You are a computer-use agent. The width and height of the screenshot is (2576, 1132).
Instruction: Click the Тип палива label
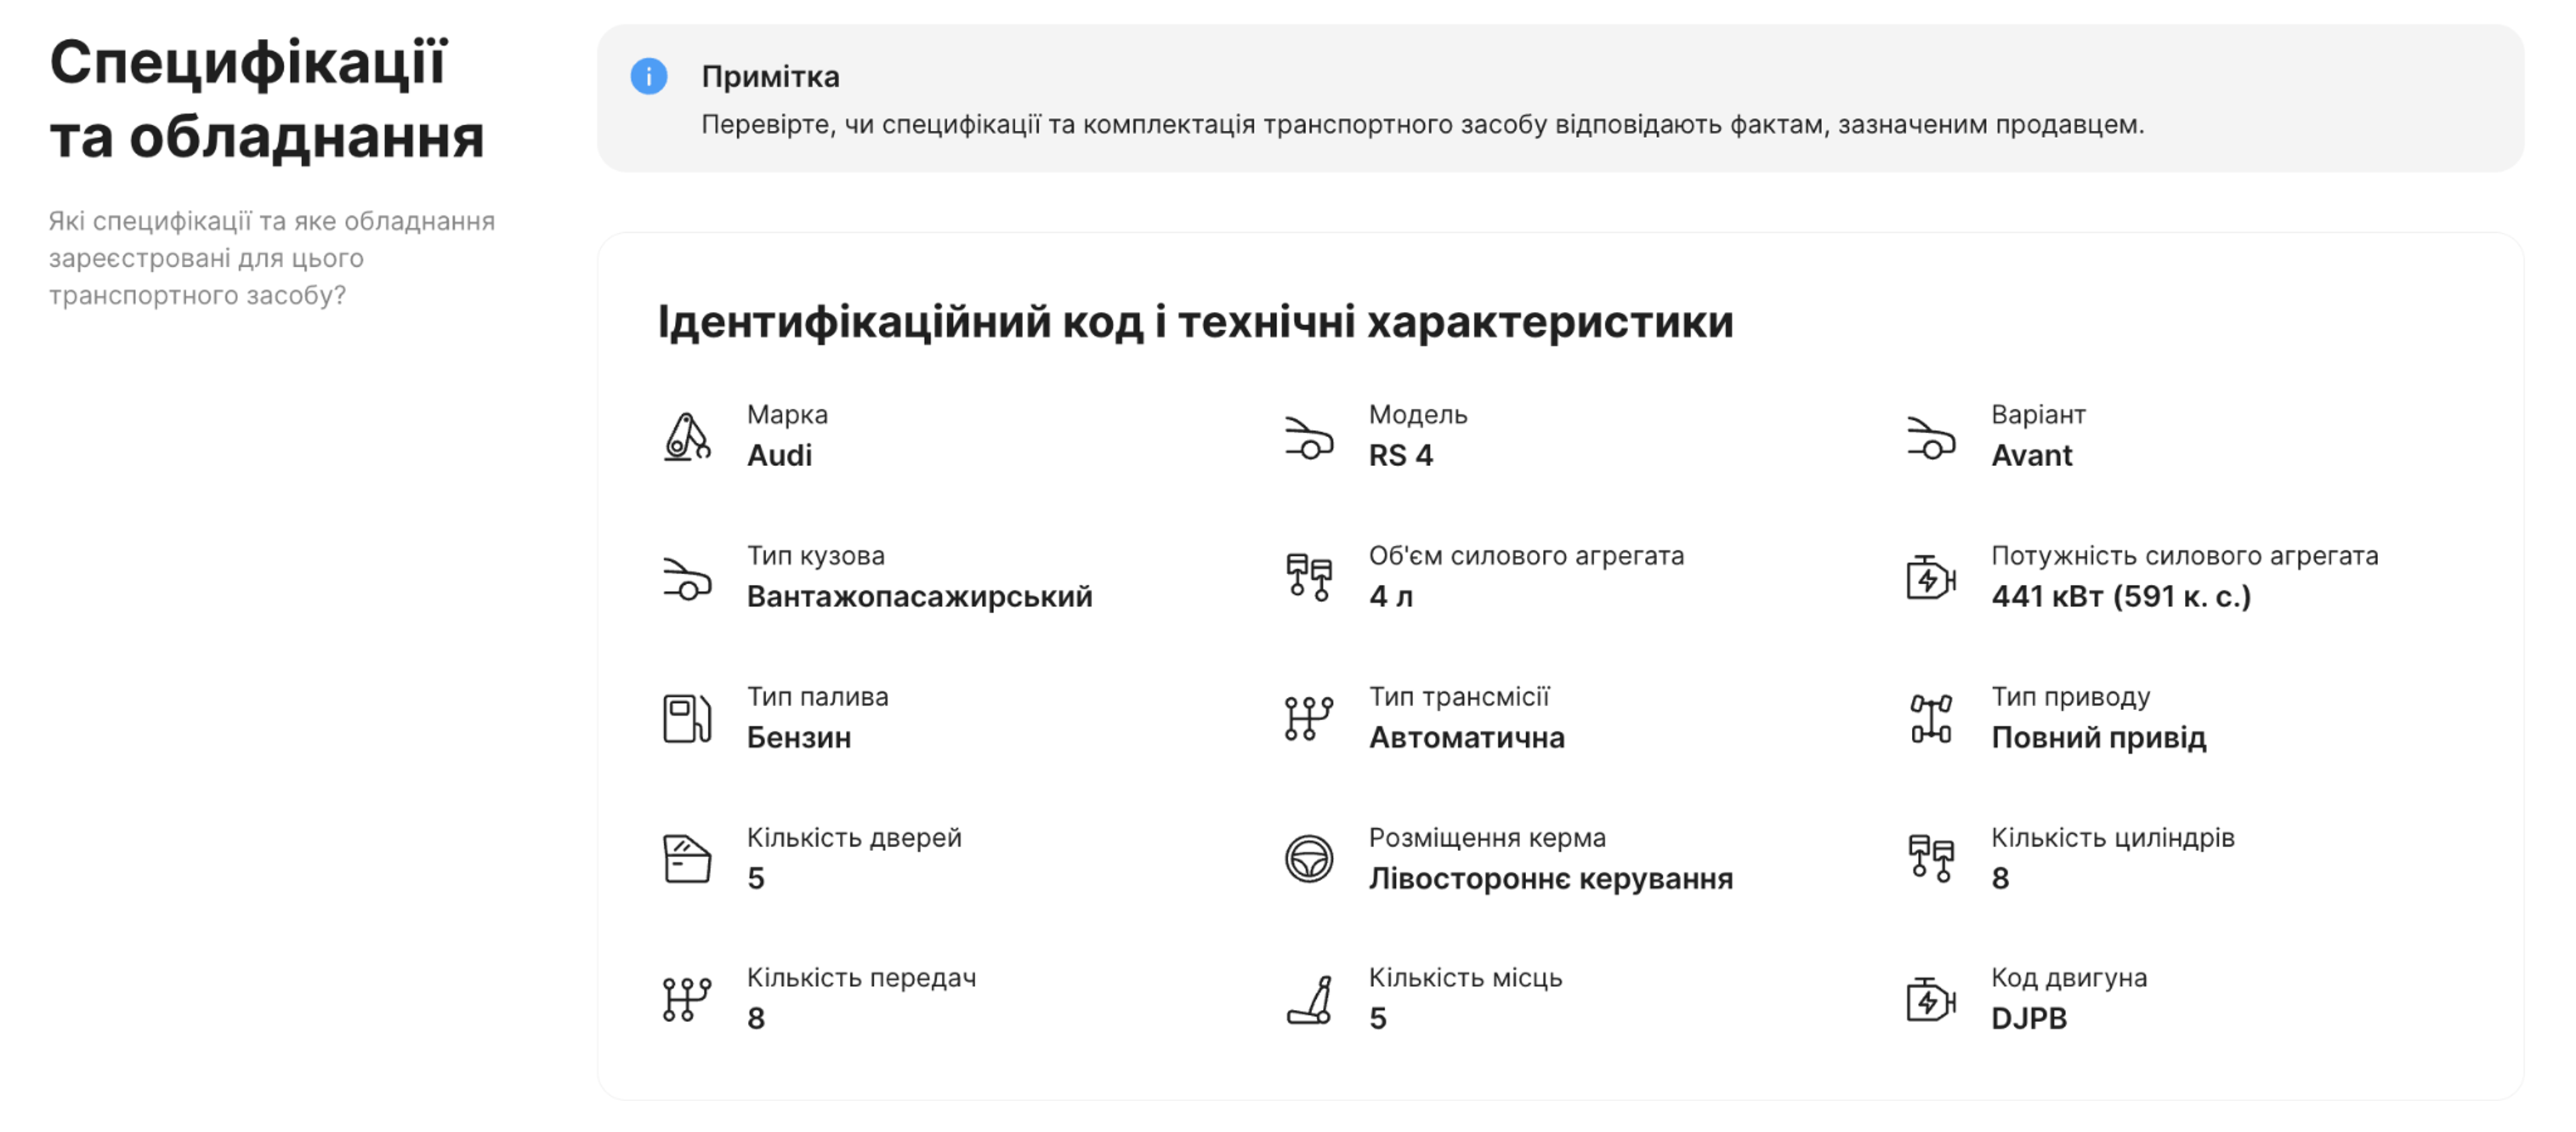[817, 697]
